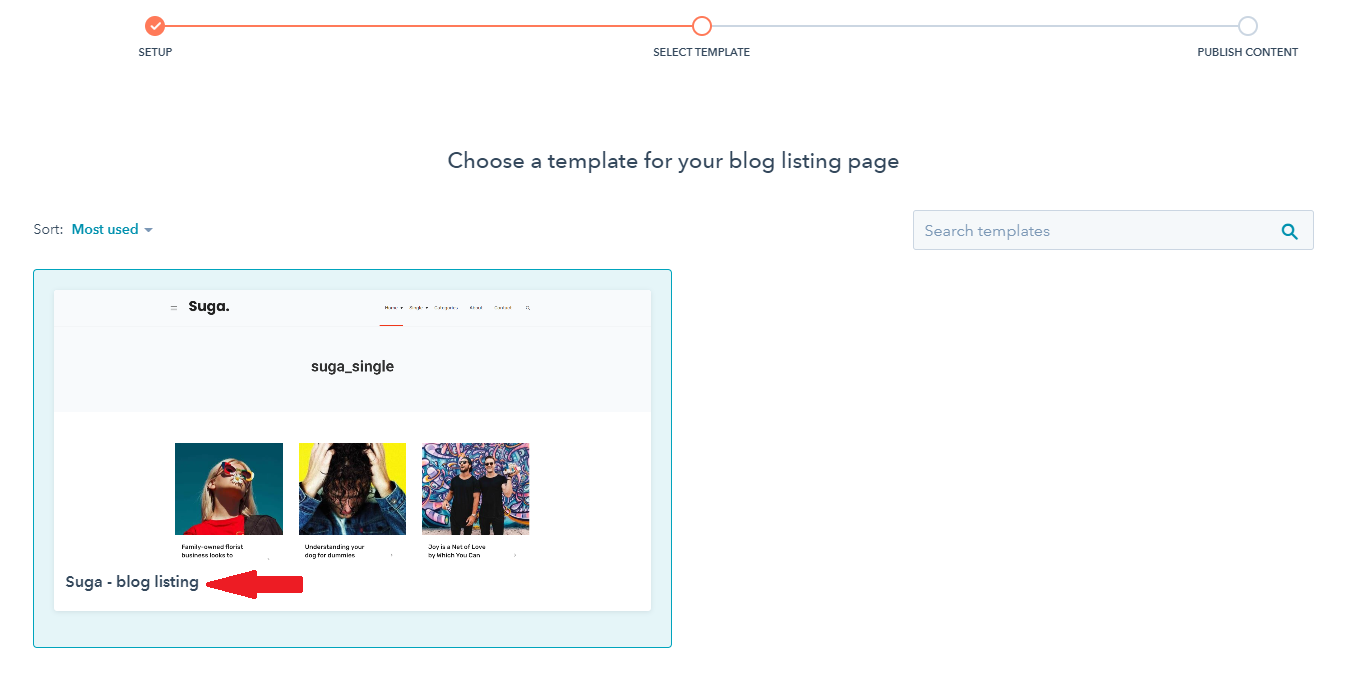Click the SETUP step label
This screenshot has width=1370, height=692.
click(155, 52)
